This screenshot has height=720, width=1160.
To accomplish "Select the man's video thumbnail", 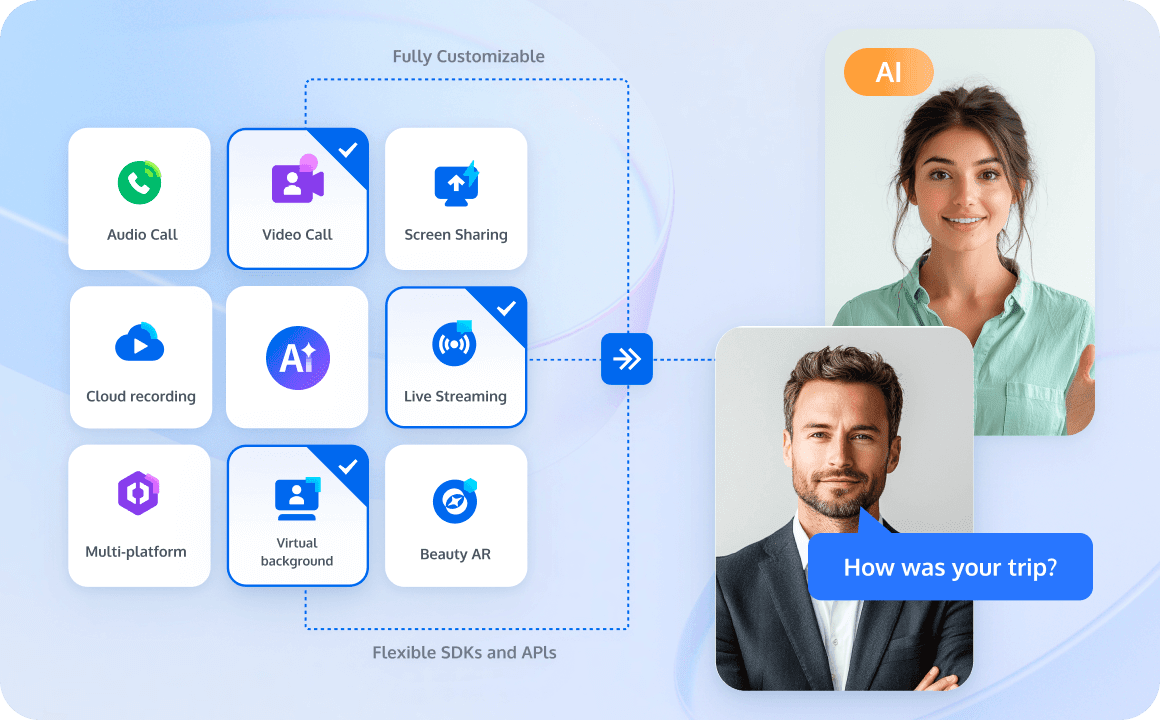I will click(844, 508).
